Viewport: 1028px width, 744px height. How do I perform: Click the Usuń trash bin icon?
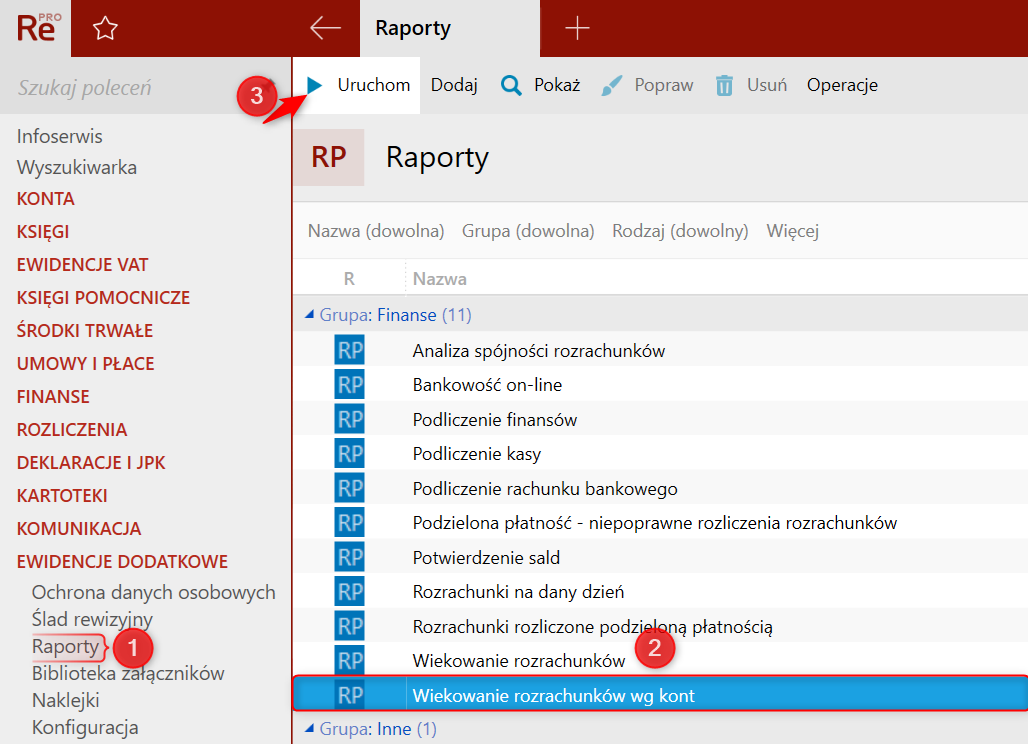724,85
